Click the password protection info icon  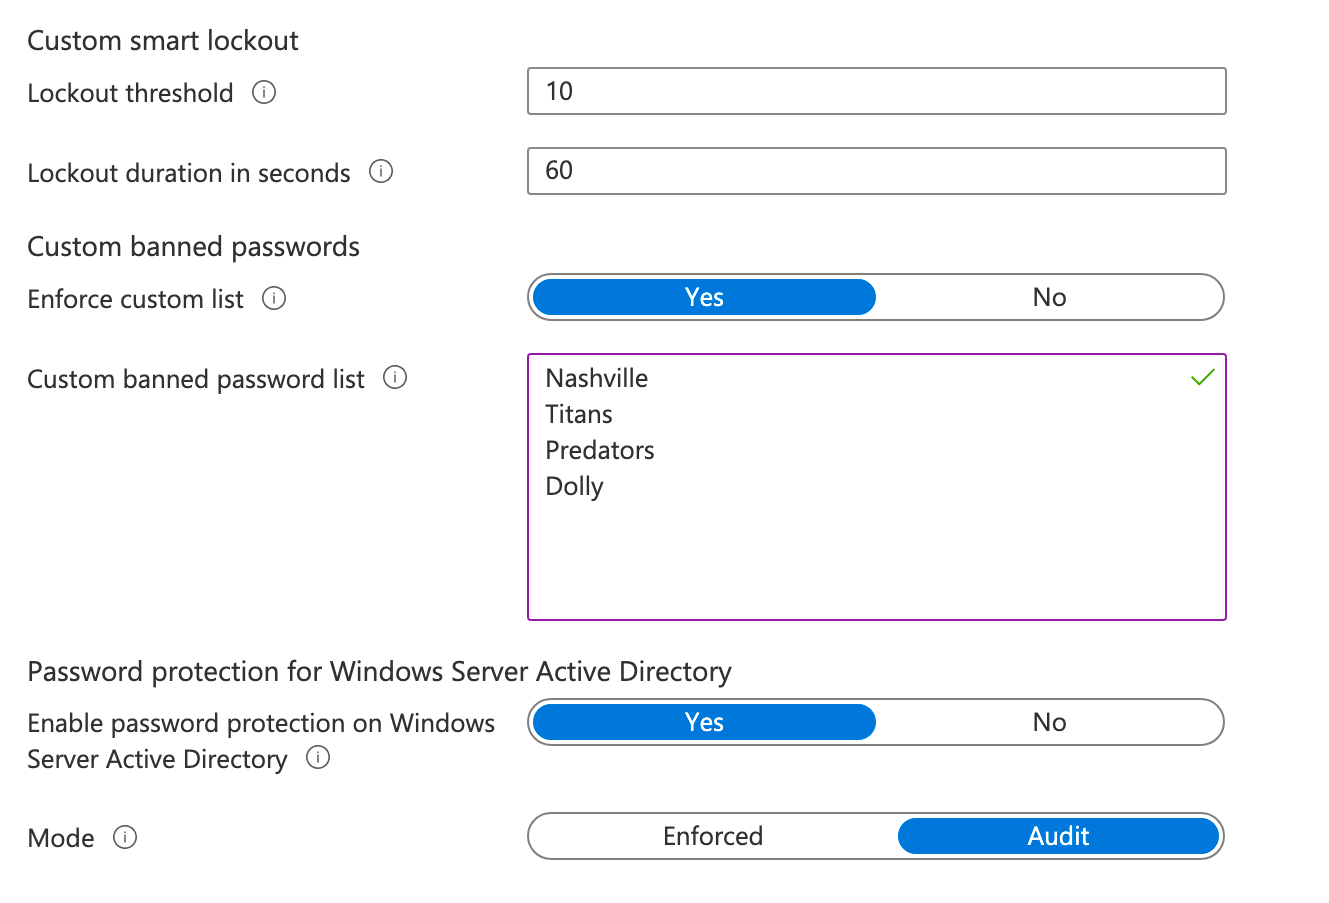317,758
